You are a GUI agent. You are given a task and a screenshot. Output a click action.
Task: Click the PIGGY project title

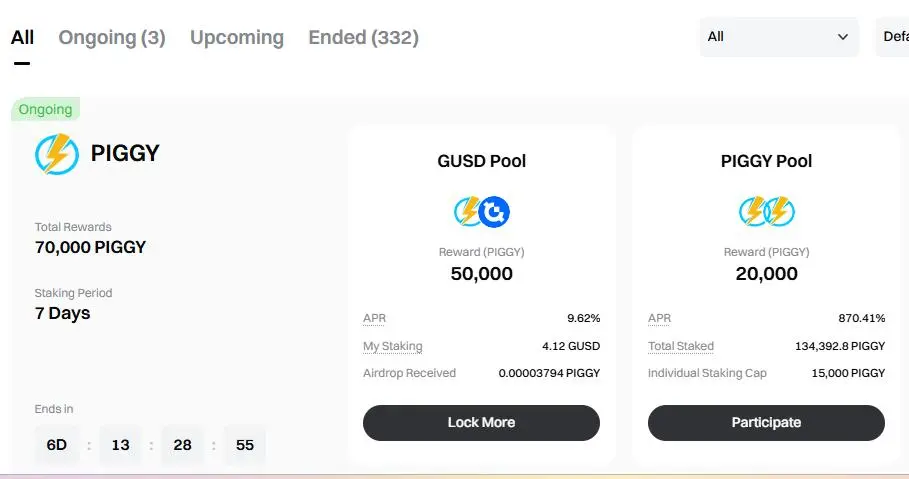[x=125, y=154]
